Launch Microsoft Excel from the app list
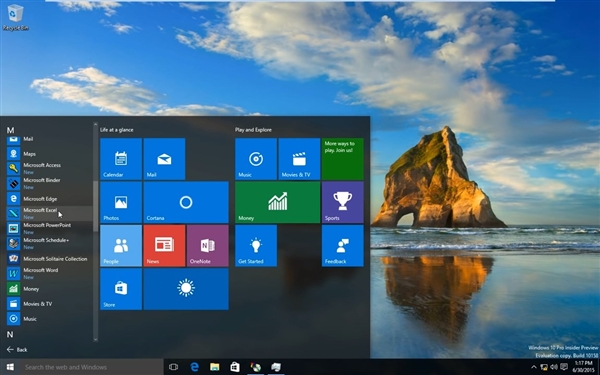The width and height of the screenshot is (600, 375). 49,214
